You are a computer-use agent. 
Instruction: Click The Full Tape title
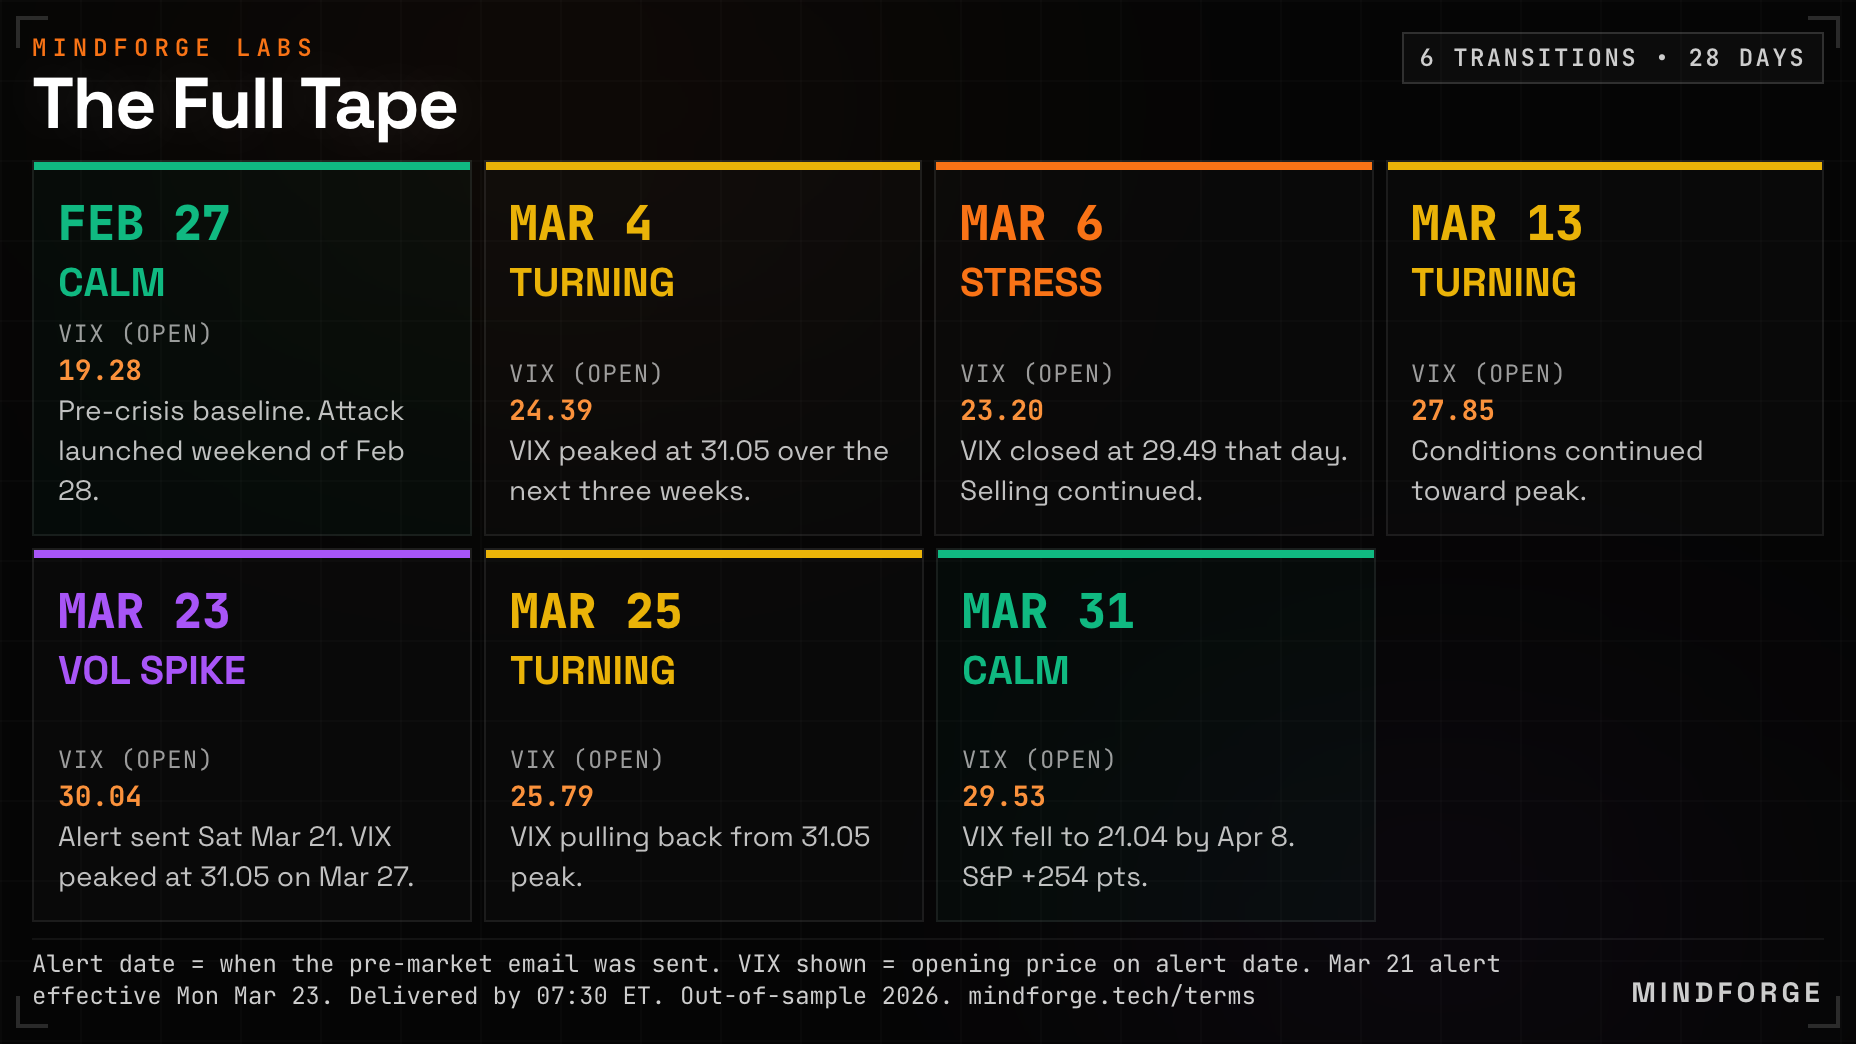(245, 104)
